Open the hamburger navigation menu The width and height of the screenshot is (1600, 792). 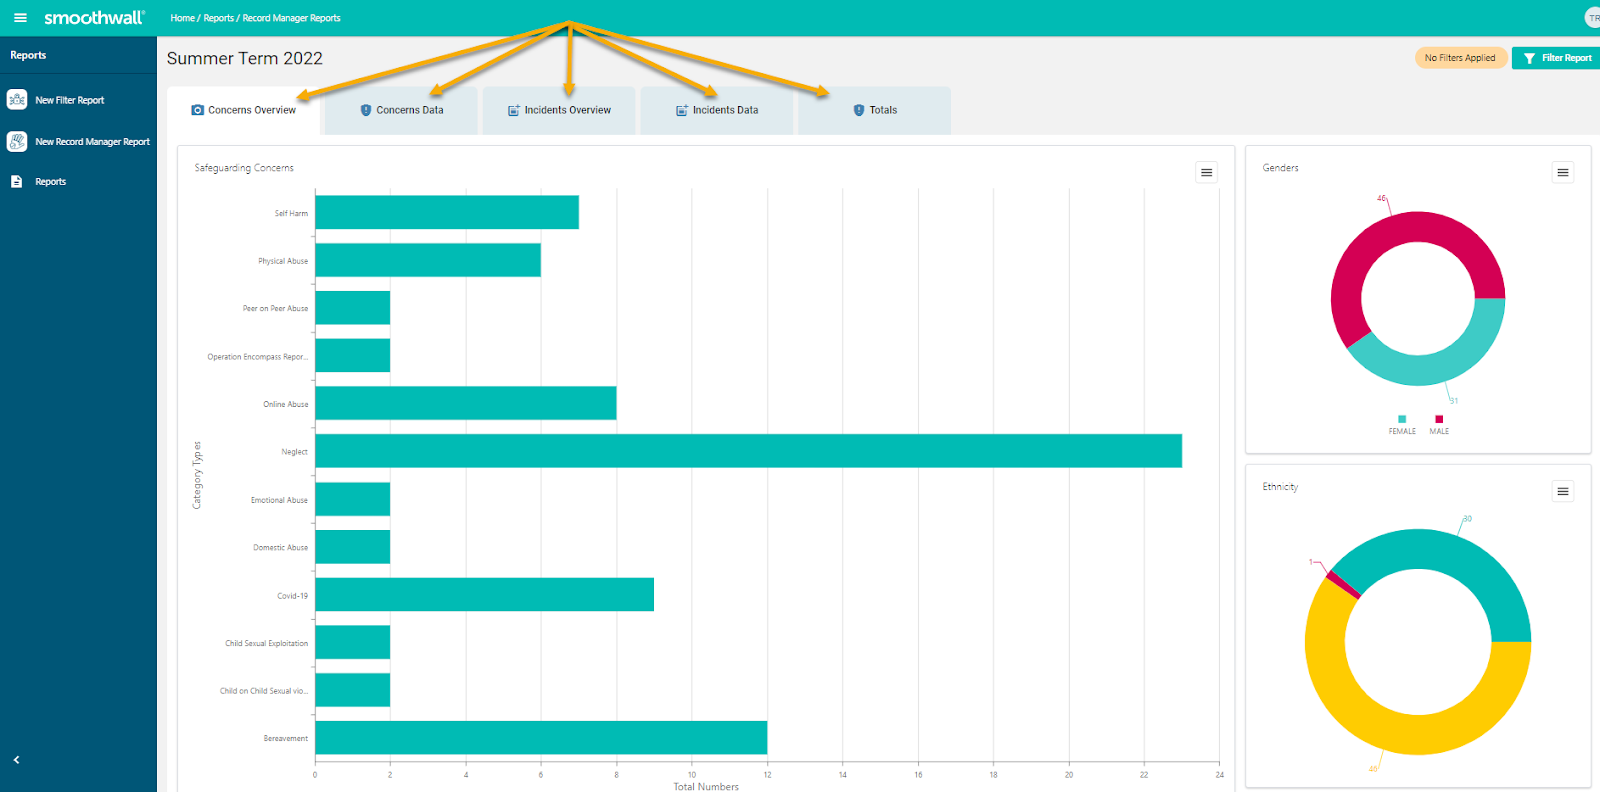point(20,18)
